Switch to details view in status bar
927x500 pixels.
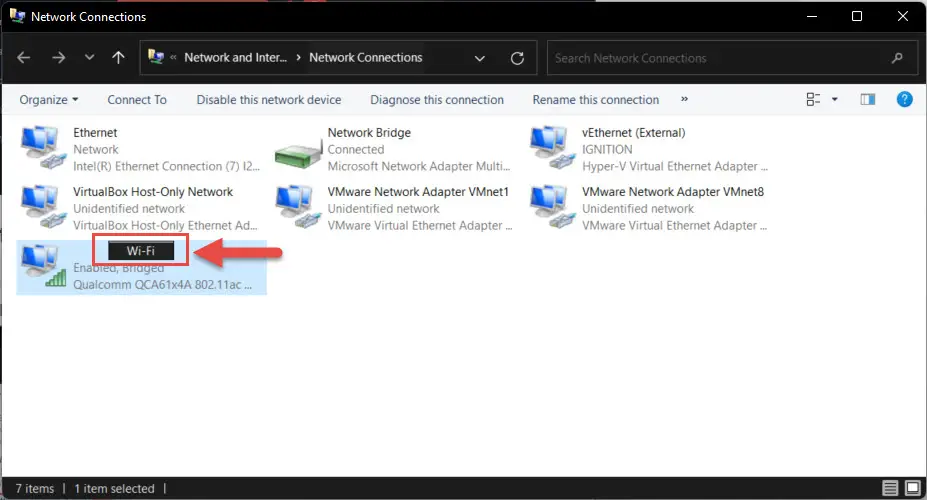pos(890,488)
